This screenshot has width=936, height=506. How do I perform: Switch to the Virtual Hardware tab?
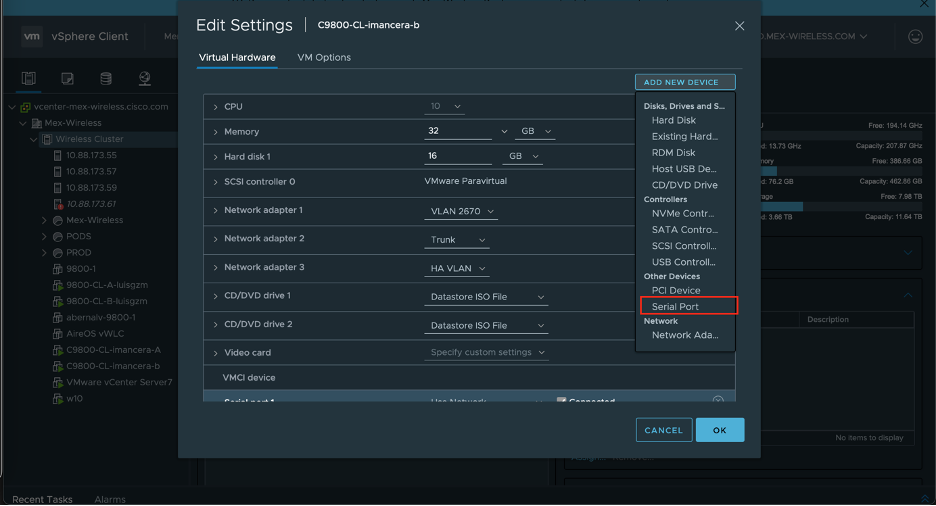click(x=237, y=57)
